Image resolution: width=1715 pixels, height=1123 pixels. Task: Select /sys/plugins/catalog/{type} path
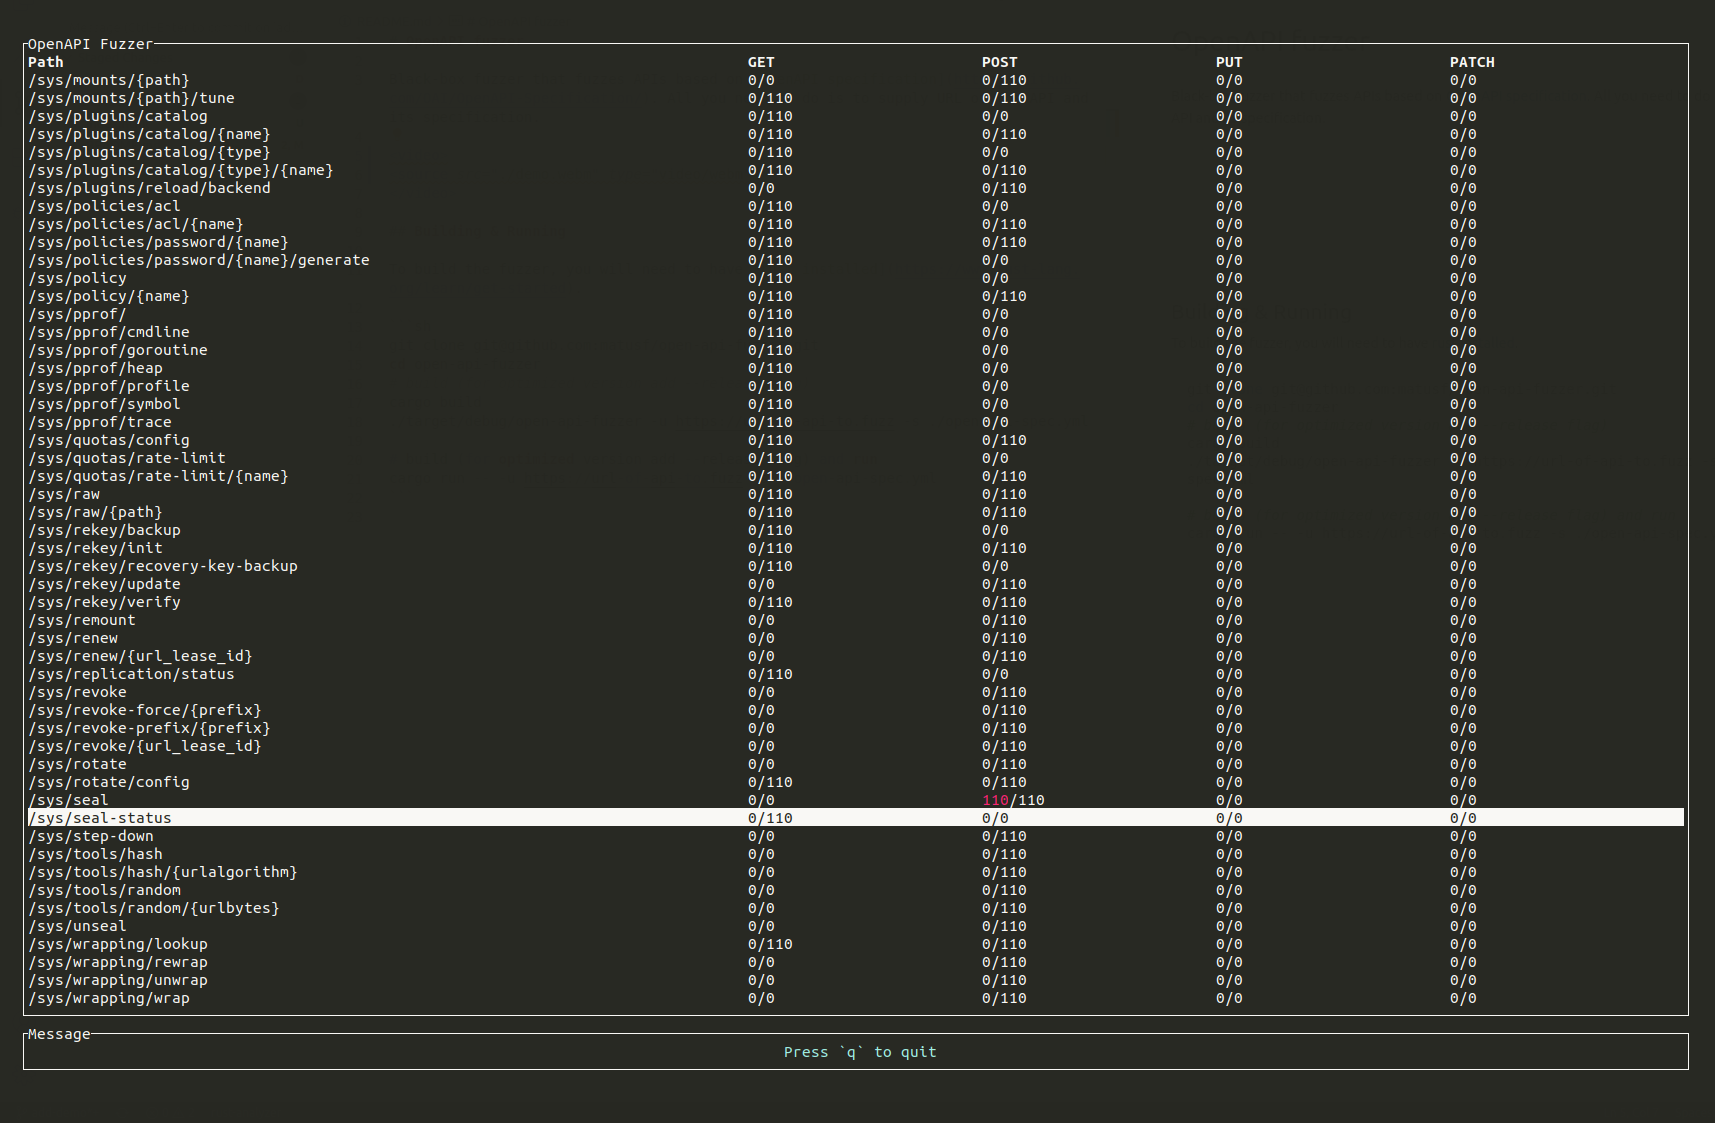tap(149, 152)
